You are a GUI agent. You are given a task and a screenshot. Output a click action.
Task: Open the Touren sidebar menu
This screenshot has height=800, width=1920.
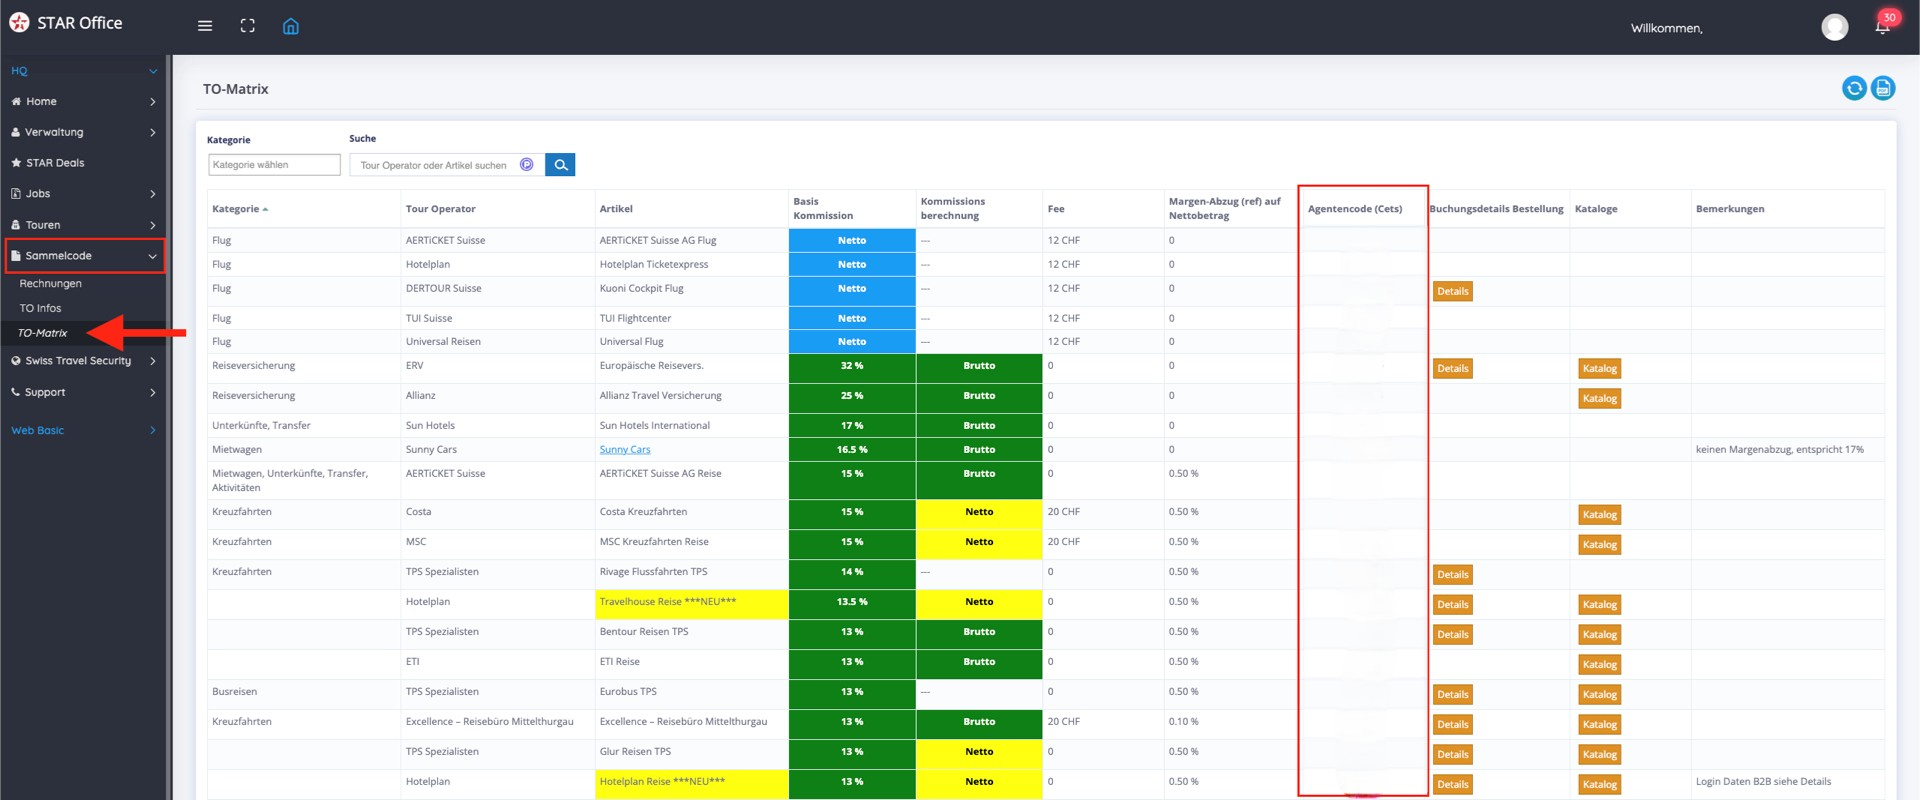point(84,225)
